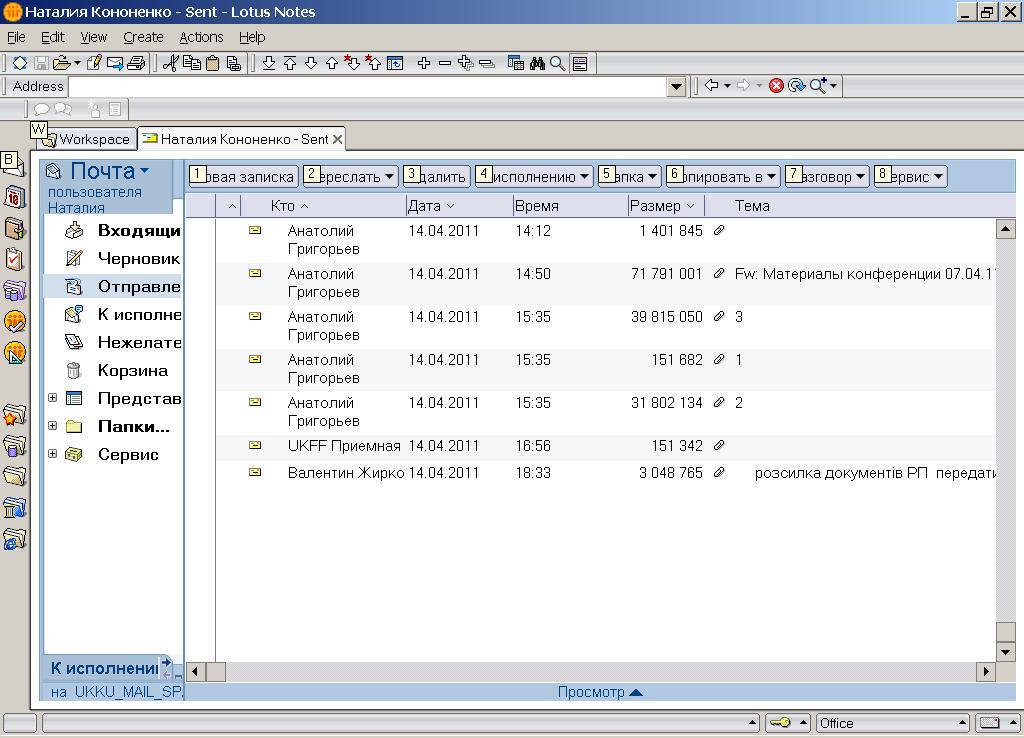Toggle the search bar icon in toolbar
Screen dimensions: 1024x738
point(579,63)
